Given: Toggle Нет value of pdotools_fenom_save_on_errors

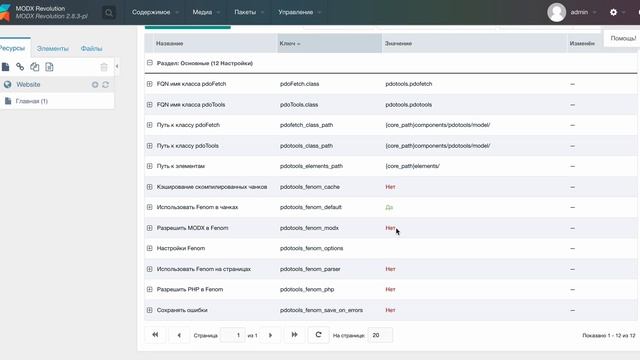Looking at the screenshot, I should coord(390,310).
